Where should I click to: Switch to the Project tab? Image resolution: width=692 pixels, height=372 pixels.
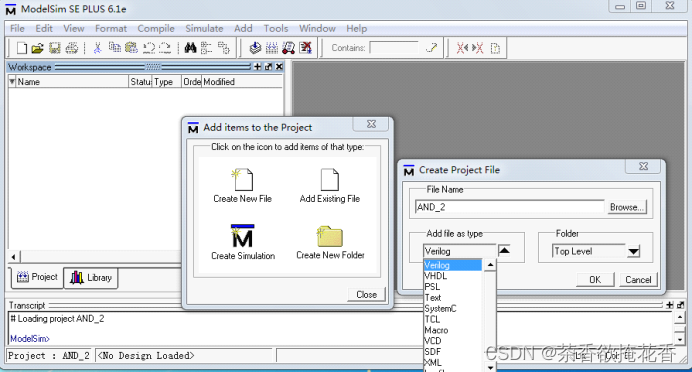point(37,277)
